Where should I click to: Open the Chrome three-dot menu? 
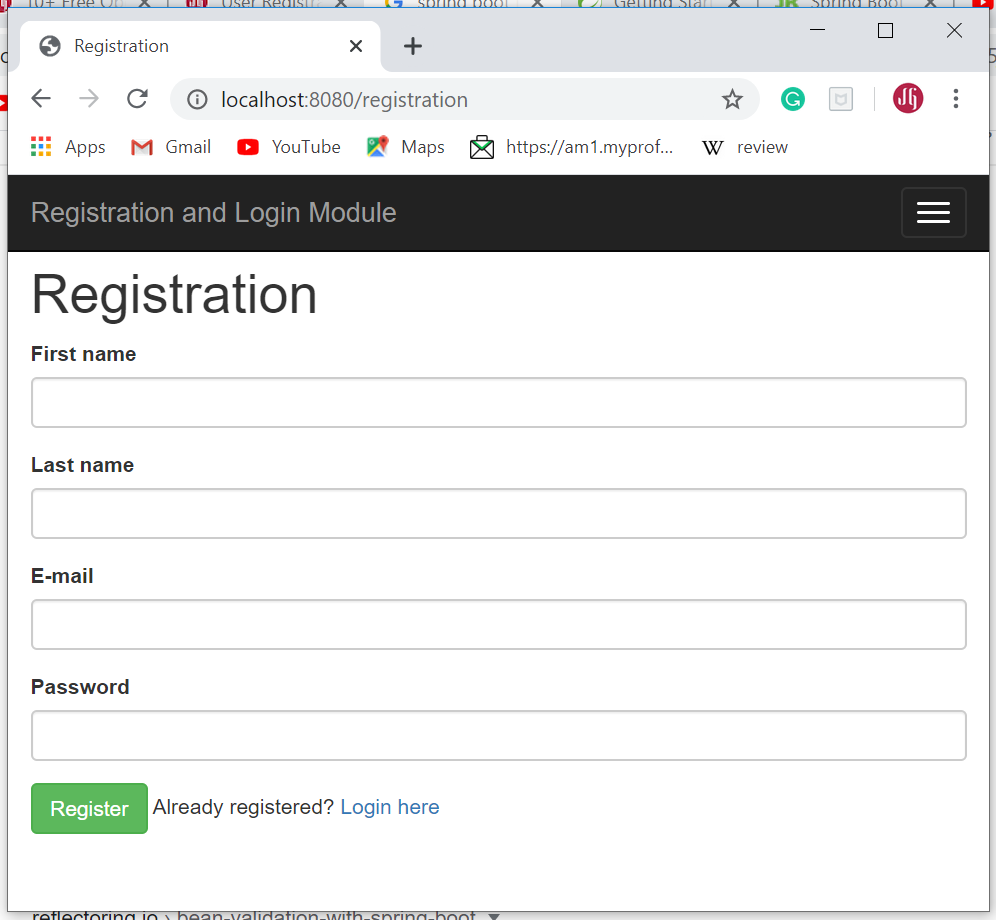(x=955, y=99)
